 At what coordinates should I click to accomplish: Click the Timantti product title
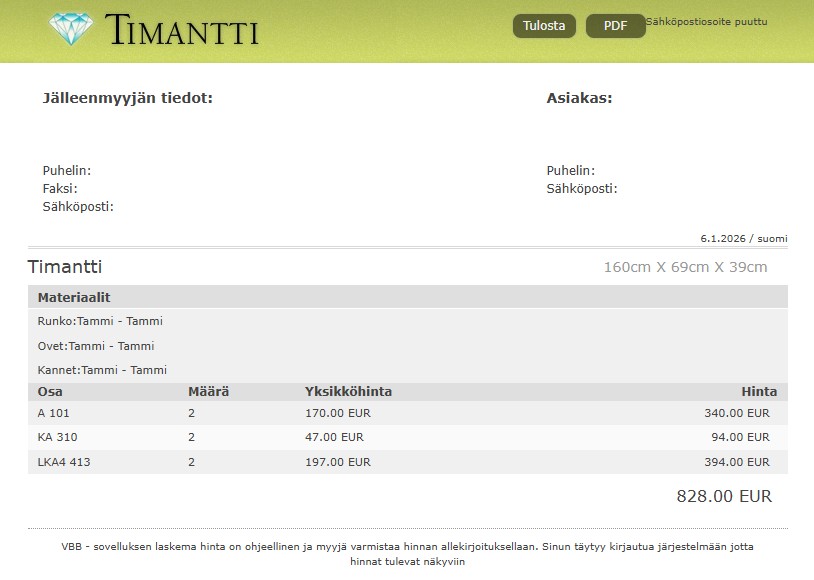(x=65, y=267)
